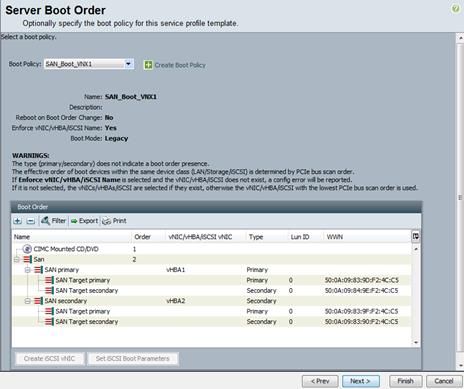Proceed with the Next button

tap(360, 381)
